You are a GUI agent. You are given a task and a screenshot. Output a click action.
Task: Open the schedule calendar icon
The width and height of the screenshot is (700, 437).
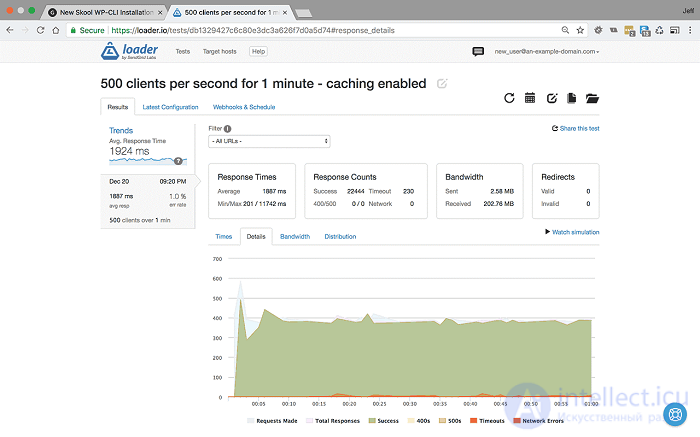click(x=530, y=98)
